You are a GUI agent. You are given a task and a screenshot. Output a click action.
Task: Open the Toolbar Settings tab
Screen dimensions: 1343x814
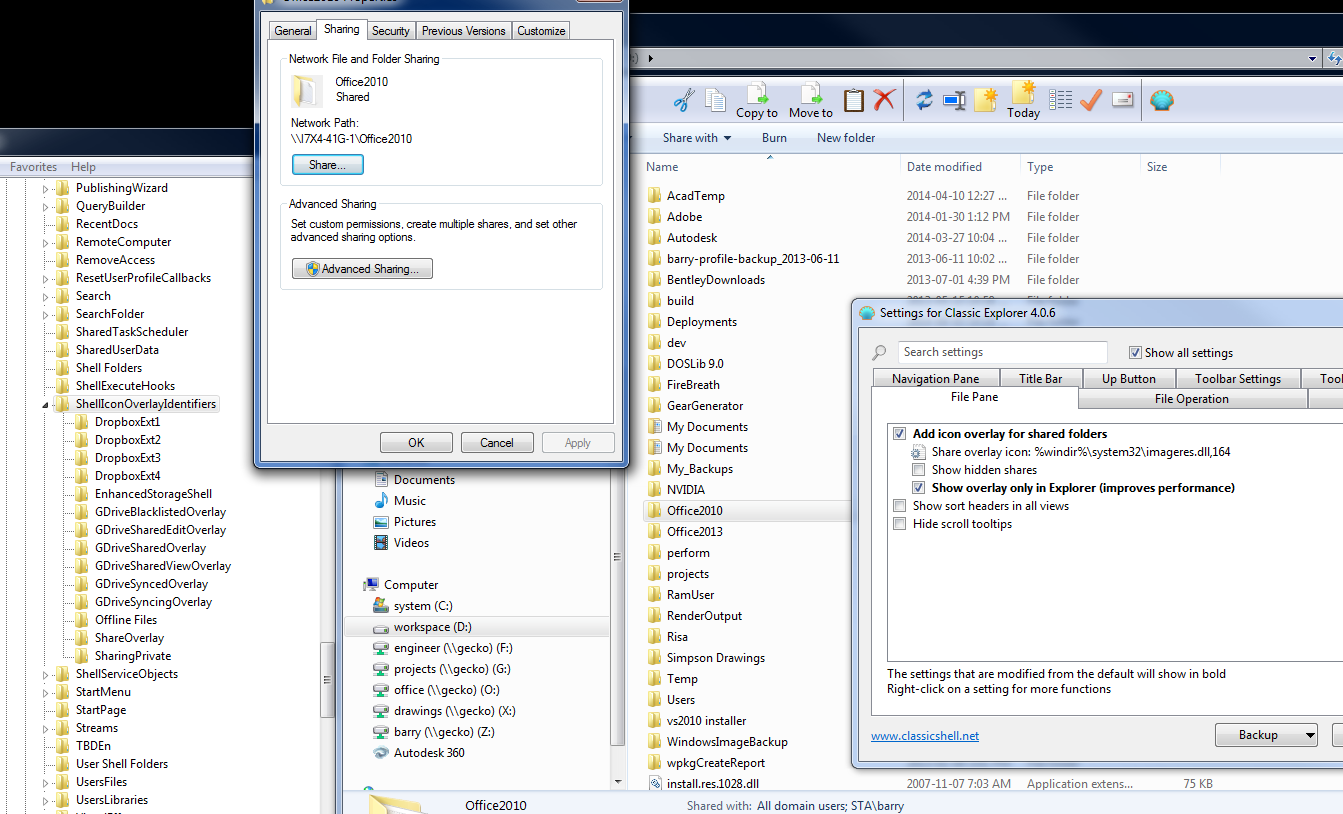1238,379
